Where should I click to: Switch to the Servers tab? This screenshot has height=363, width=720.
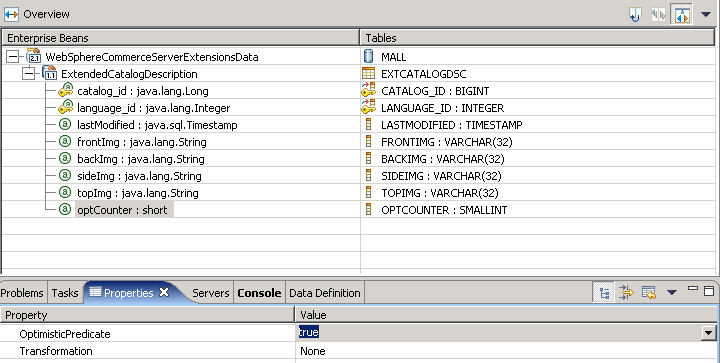(x=211, y=293)
